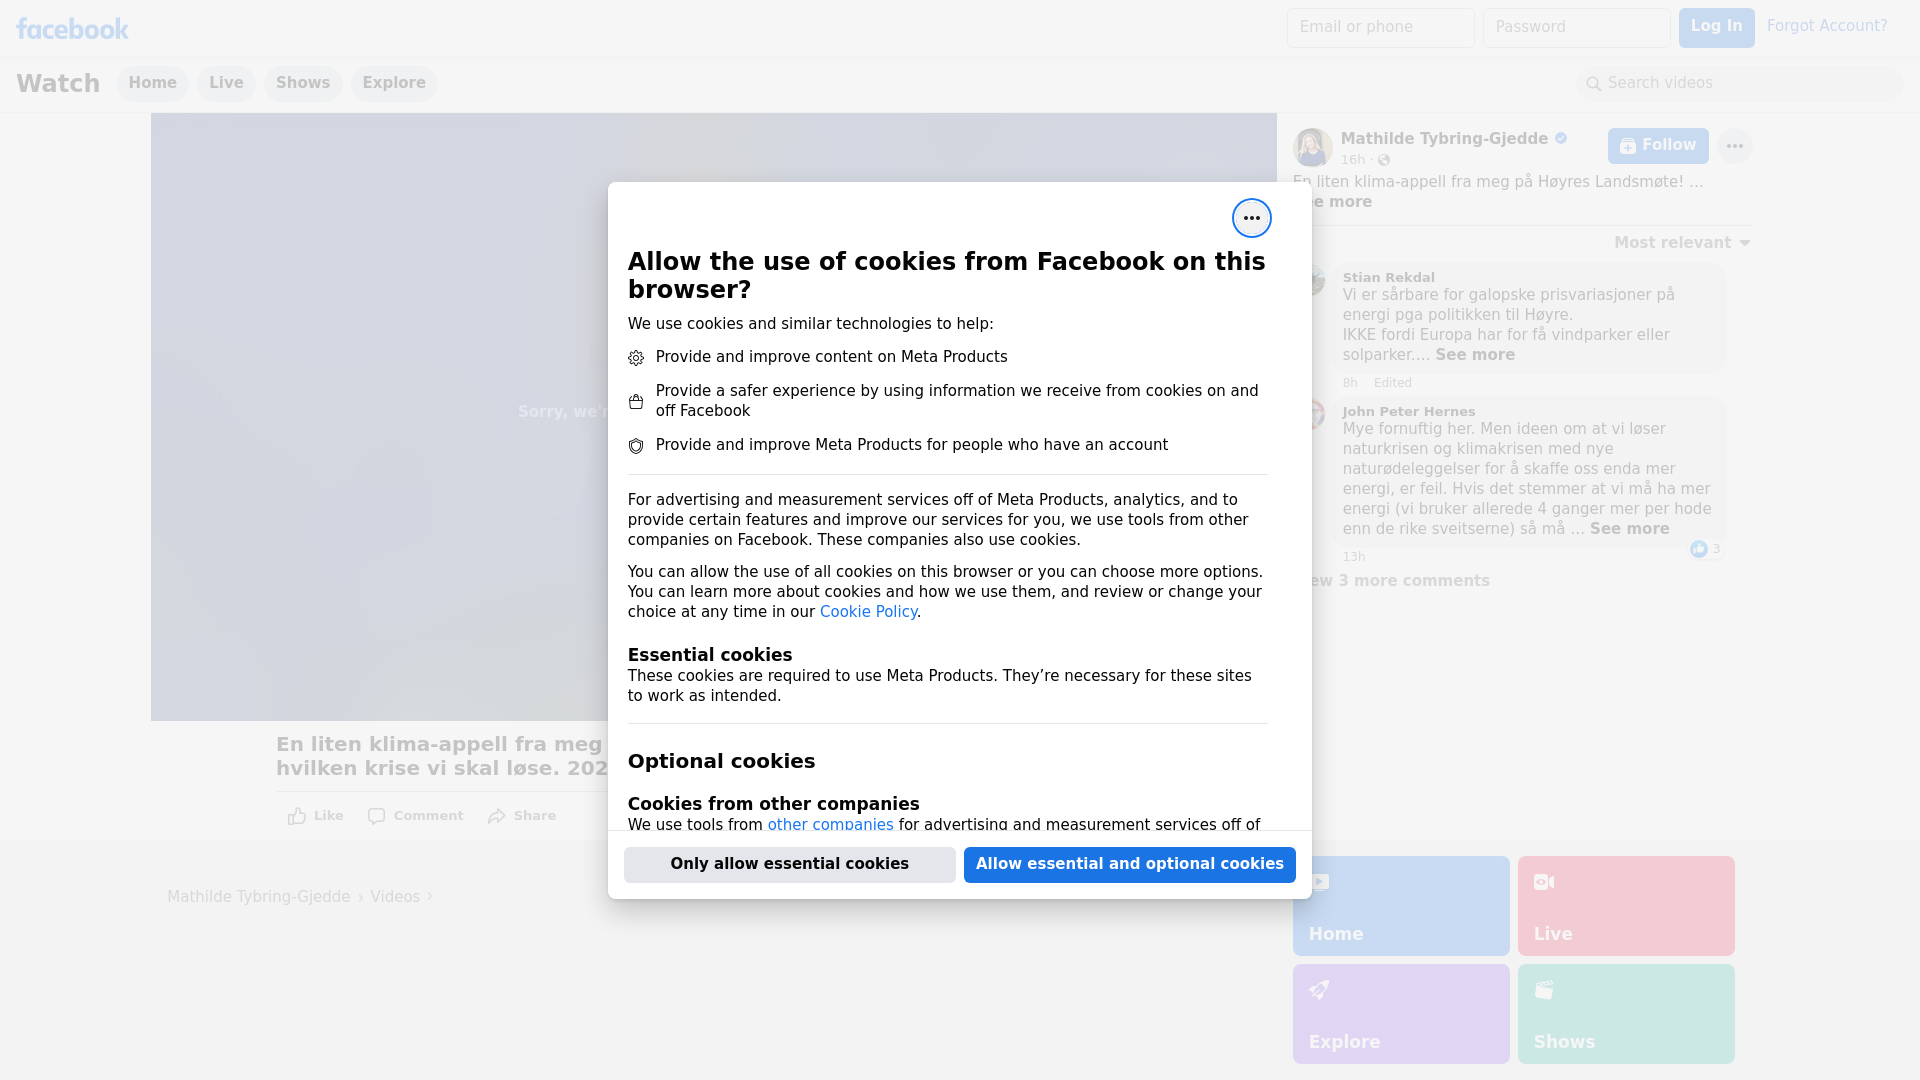Open John Peter Hernes' profile name
The width and height of the screenshot is (1920, 1080).
pos(1409,412)
